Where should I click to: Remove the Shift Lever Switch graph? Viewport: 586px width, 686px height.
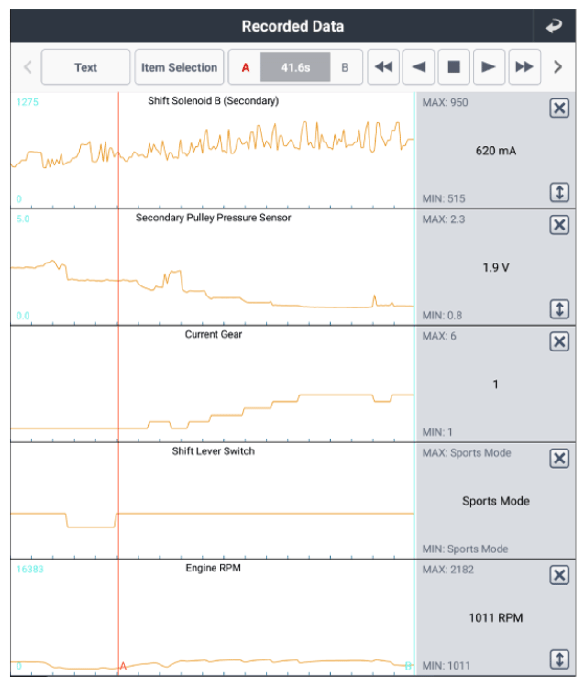[x=559, y=458]
